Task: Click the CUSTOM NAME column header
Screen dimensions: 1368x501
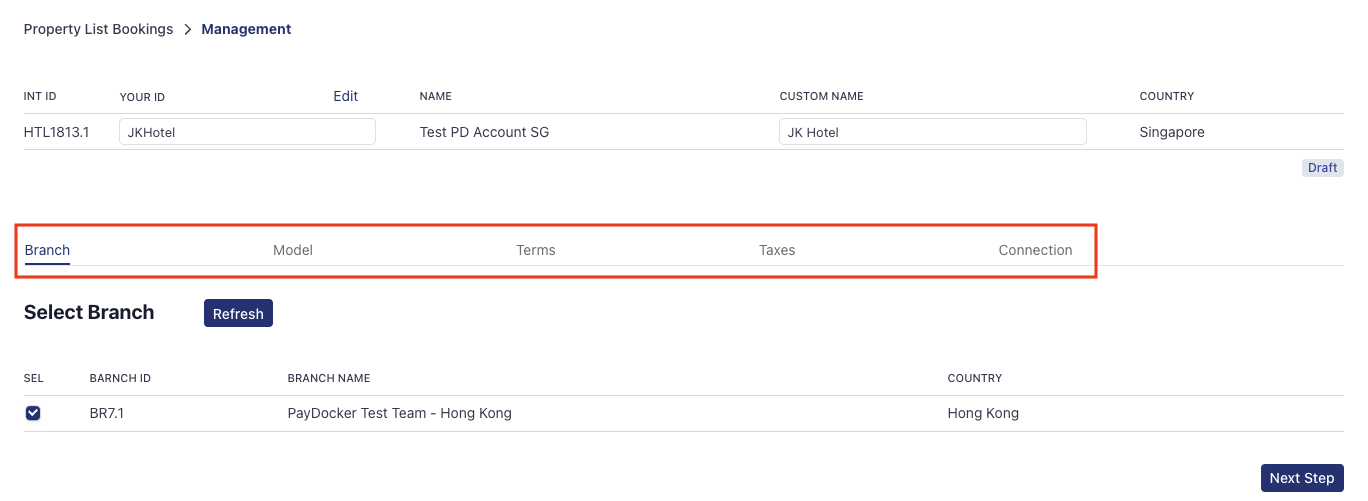Action: pyautogui.click(x=821, y=96)
